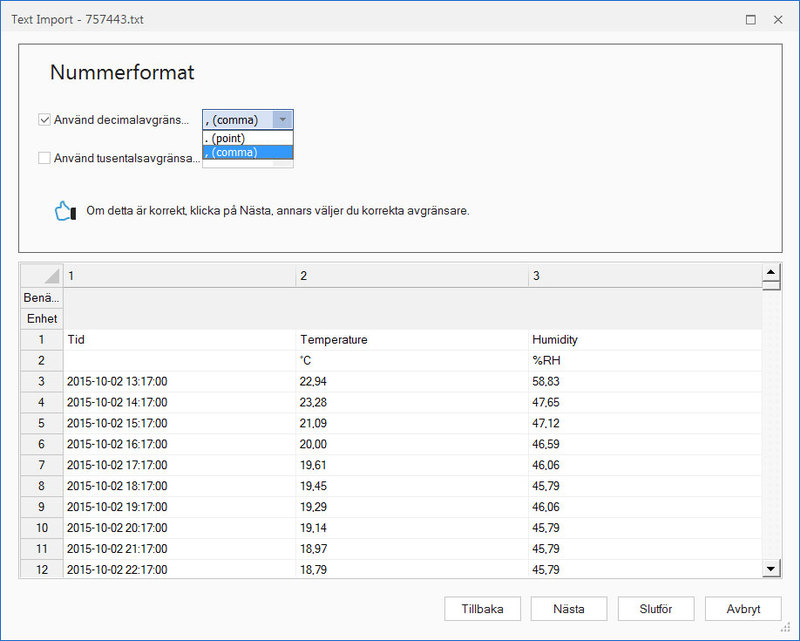This screenshot has width=800, height=641.
Task: Click the vertical scrollbar thumb
Action: tap(771, 285)
